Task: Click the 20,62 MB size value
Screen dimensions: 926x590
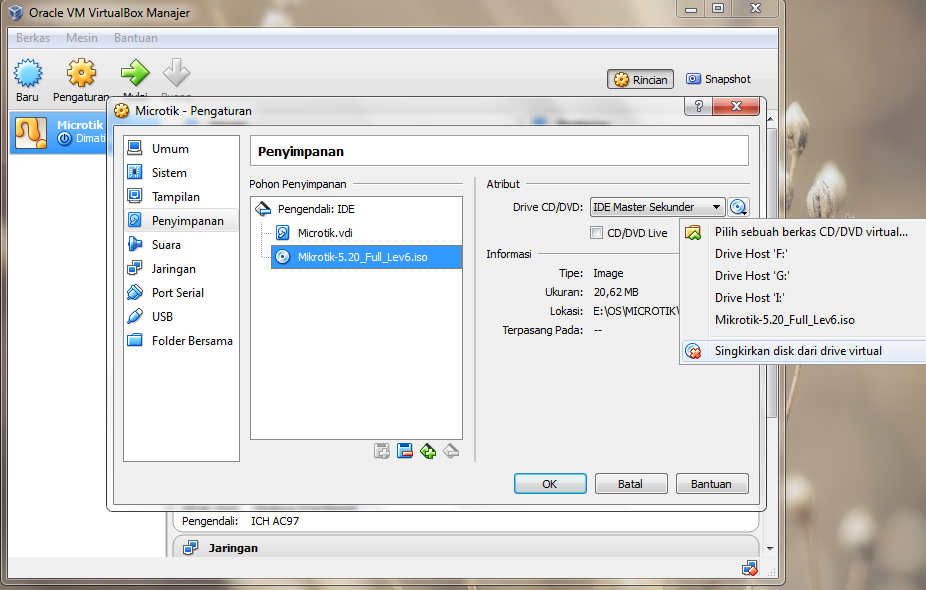Action: [x=616, y=292]
